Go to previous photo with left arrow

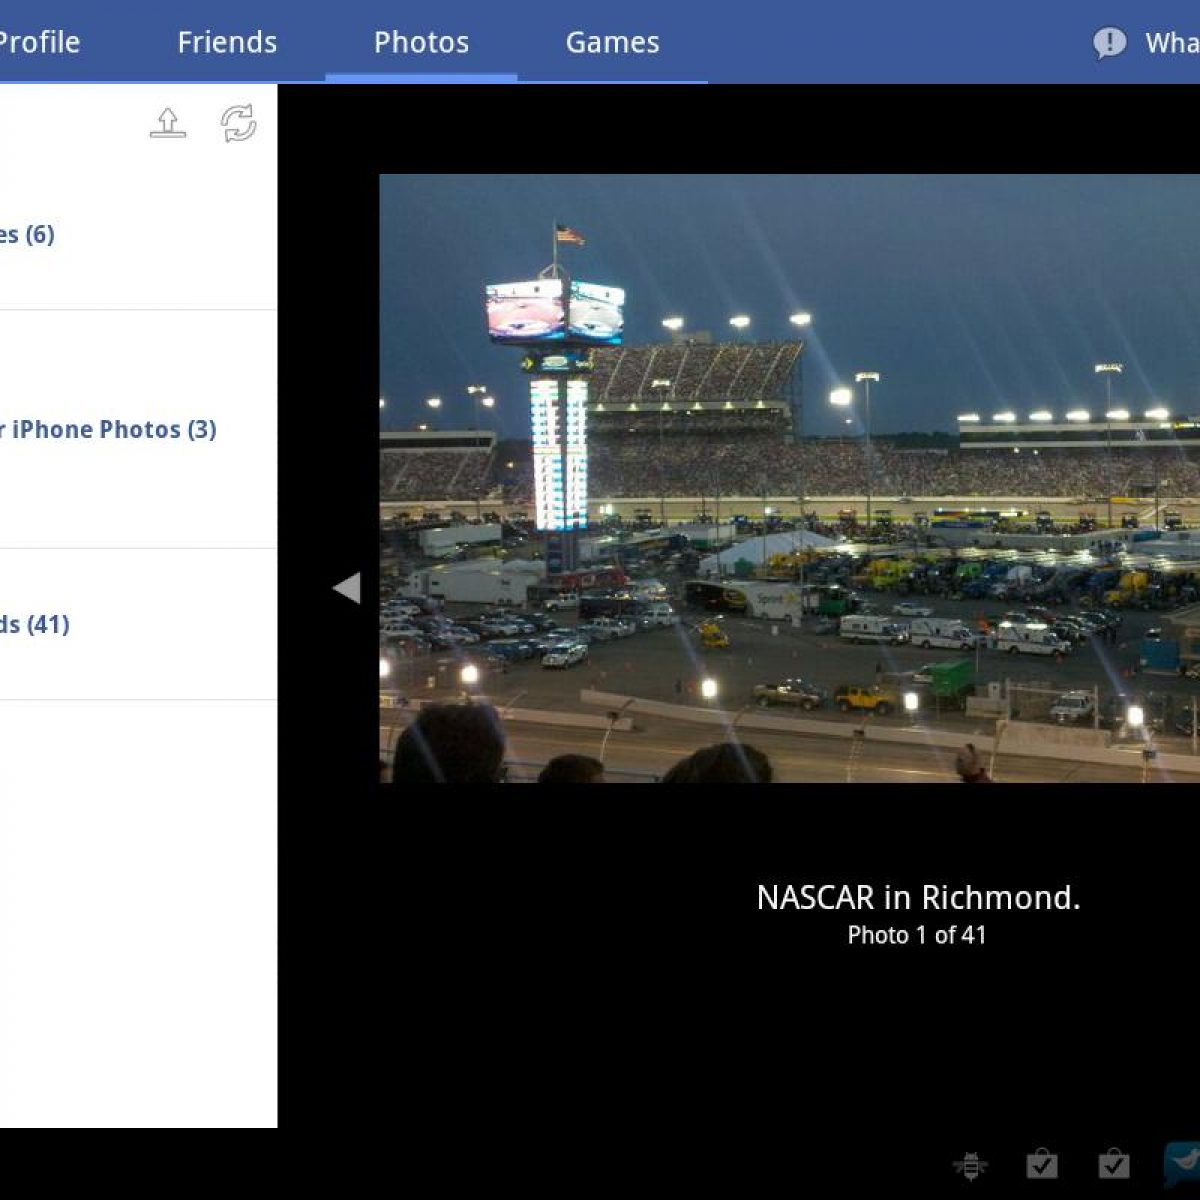tap(346, 588)
